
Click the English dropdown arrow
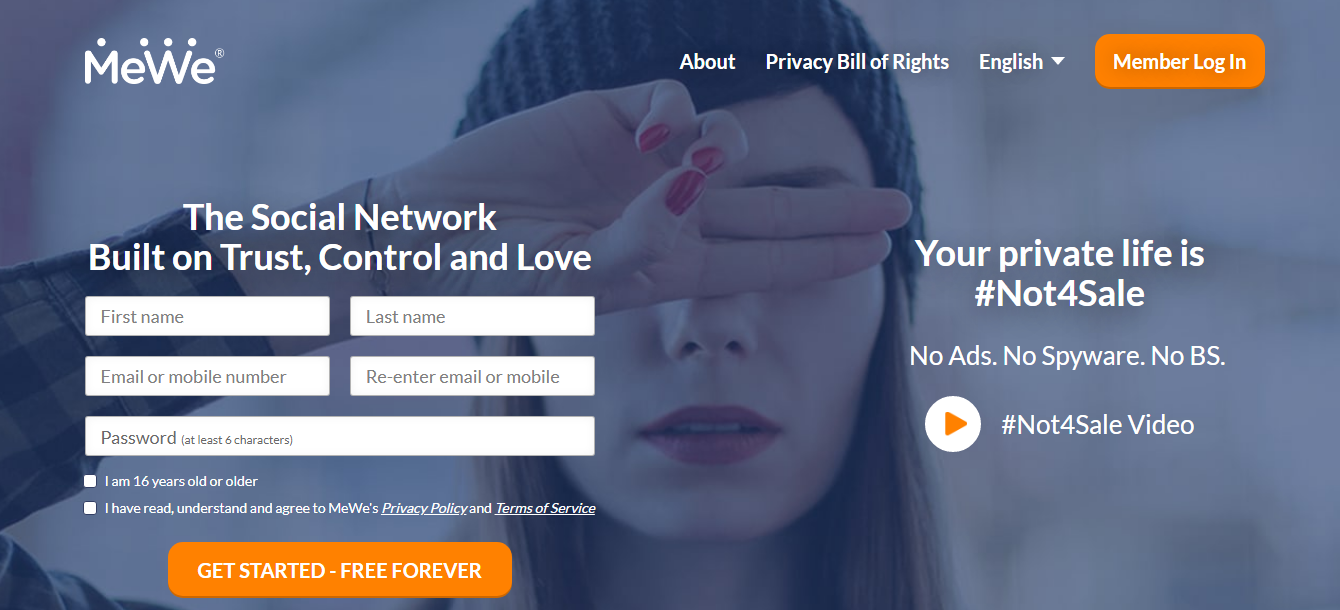1058,62
